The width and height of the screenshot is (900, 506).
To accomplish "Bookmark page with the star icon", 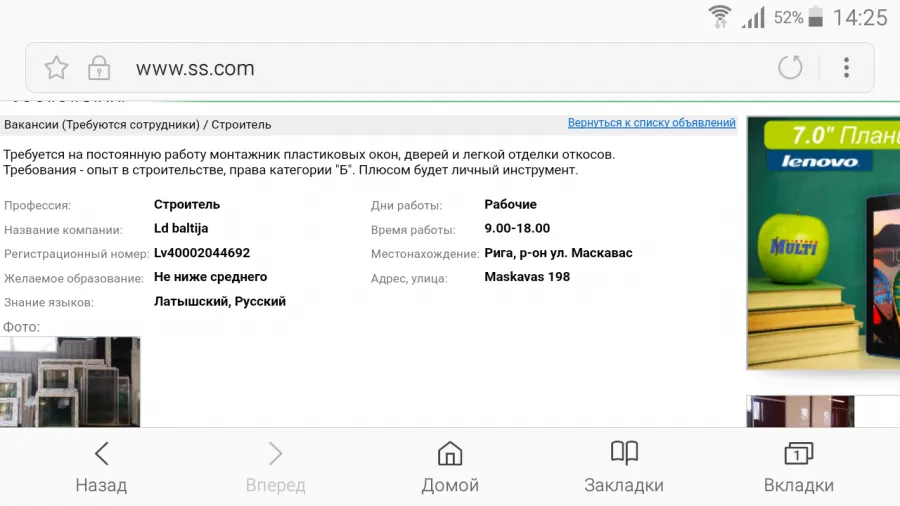I will (x=56, y=68).
